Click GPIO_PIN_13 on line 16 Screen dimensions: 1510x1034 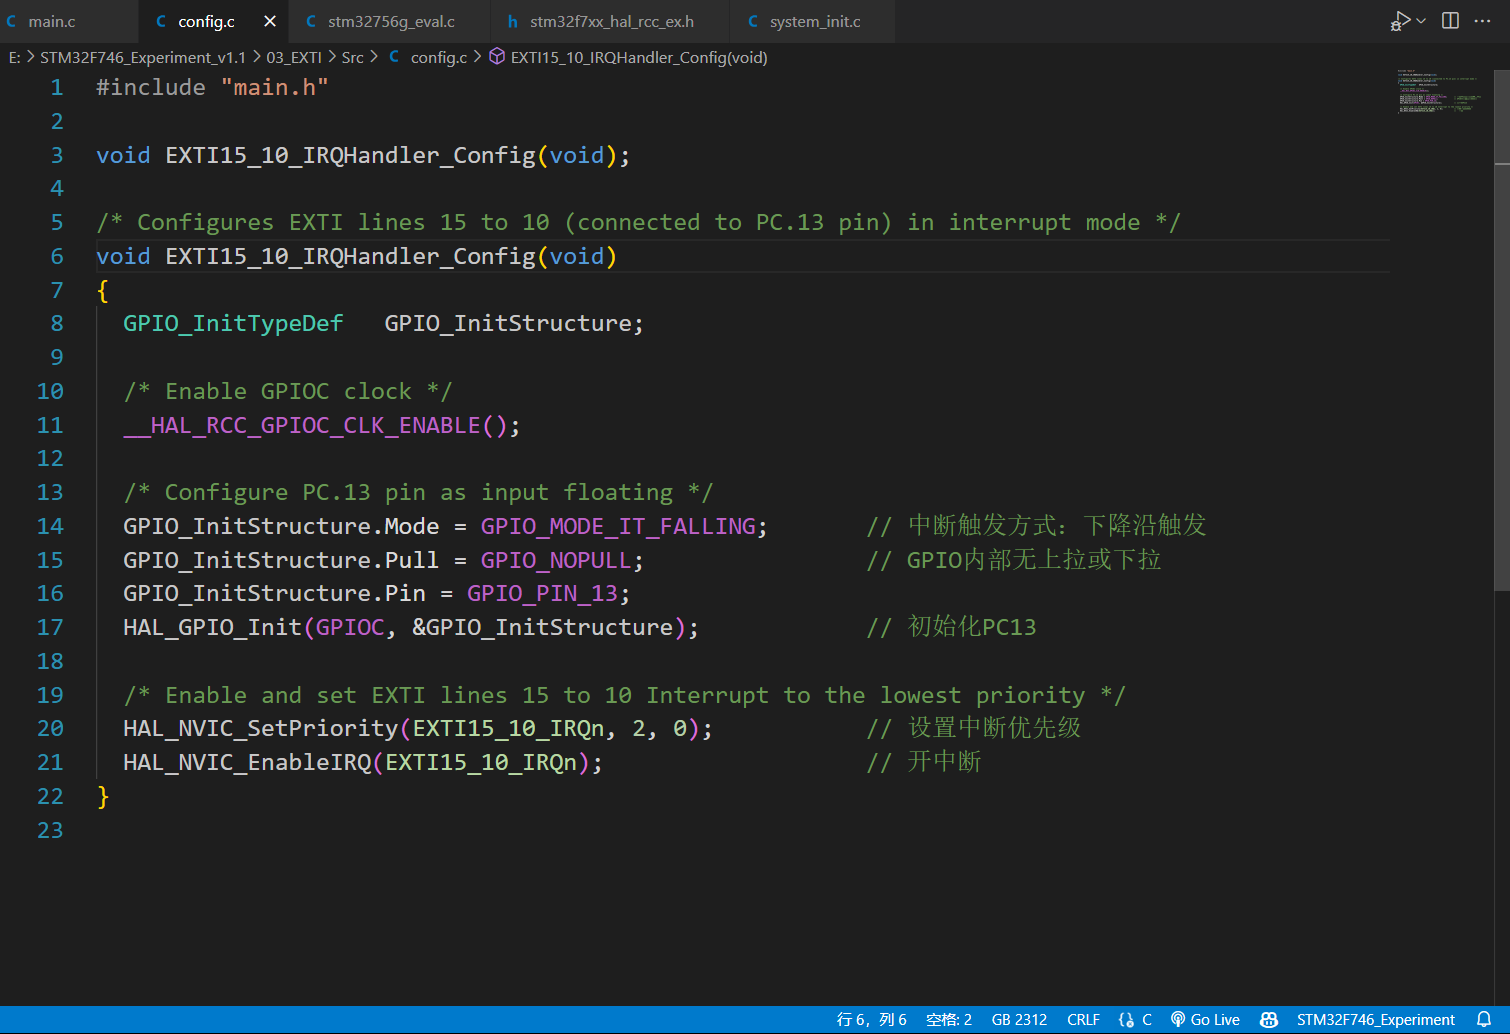pos(542,594)
